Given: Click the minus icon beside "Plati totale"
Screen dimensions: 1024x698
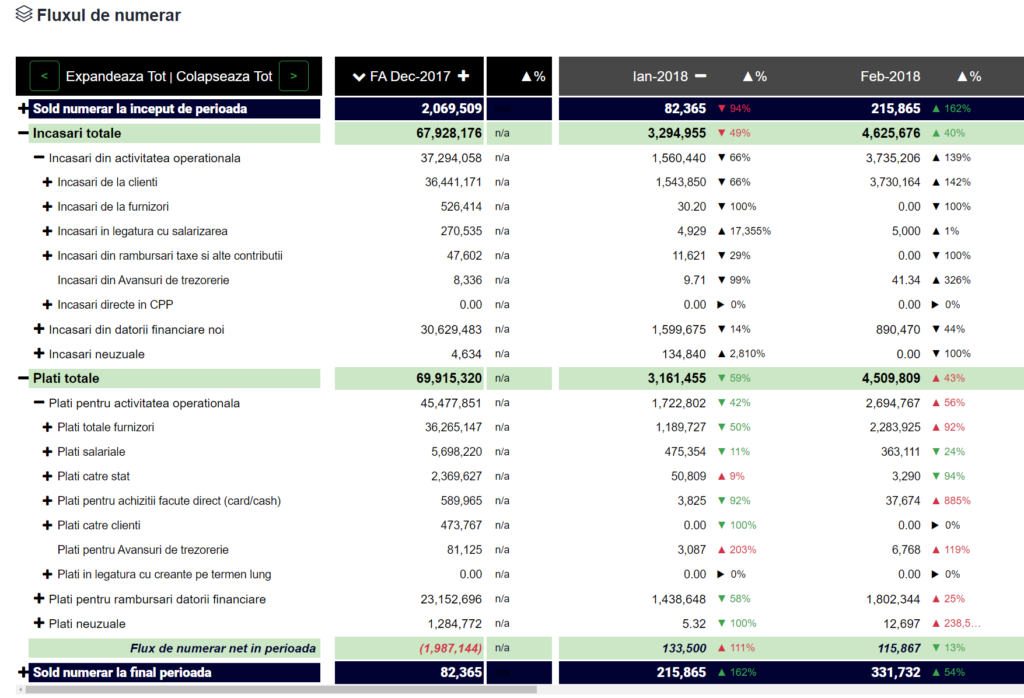Looking at the screenshot, I should click(22, 378).
